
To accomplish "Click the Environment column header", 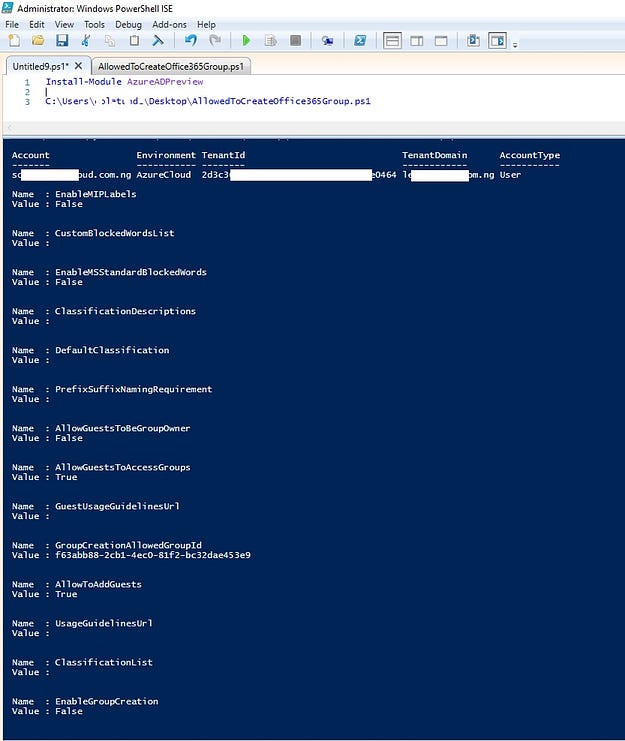I will click(x=166, y=155).
